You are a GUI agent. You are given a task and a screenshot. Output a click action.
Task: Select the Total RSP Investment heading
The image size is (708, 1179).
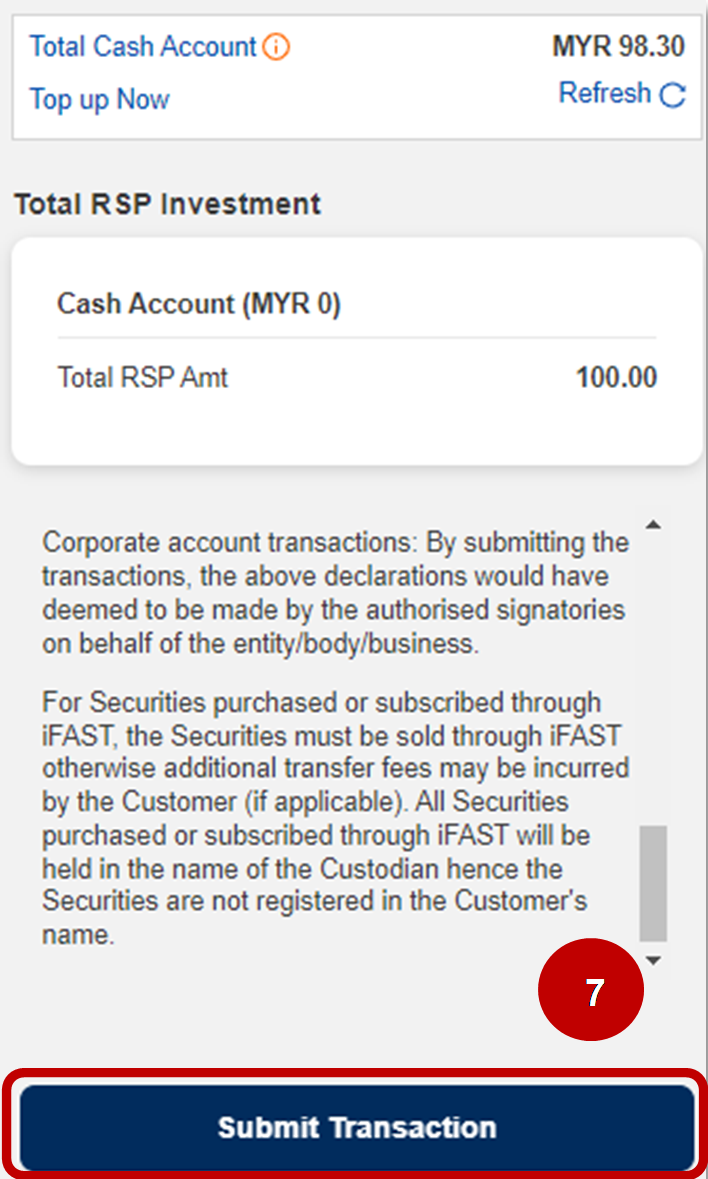point(166,204)
